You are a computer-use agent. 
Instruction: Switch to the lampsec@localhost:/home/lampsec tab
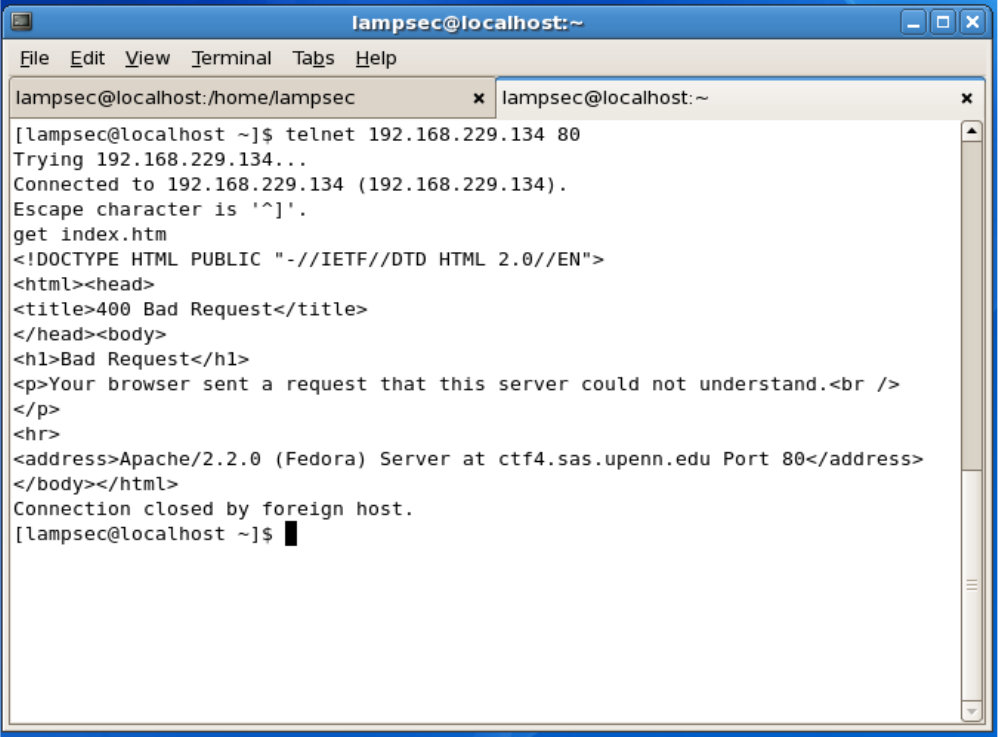185,98
